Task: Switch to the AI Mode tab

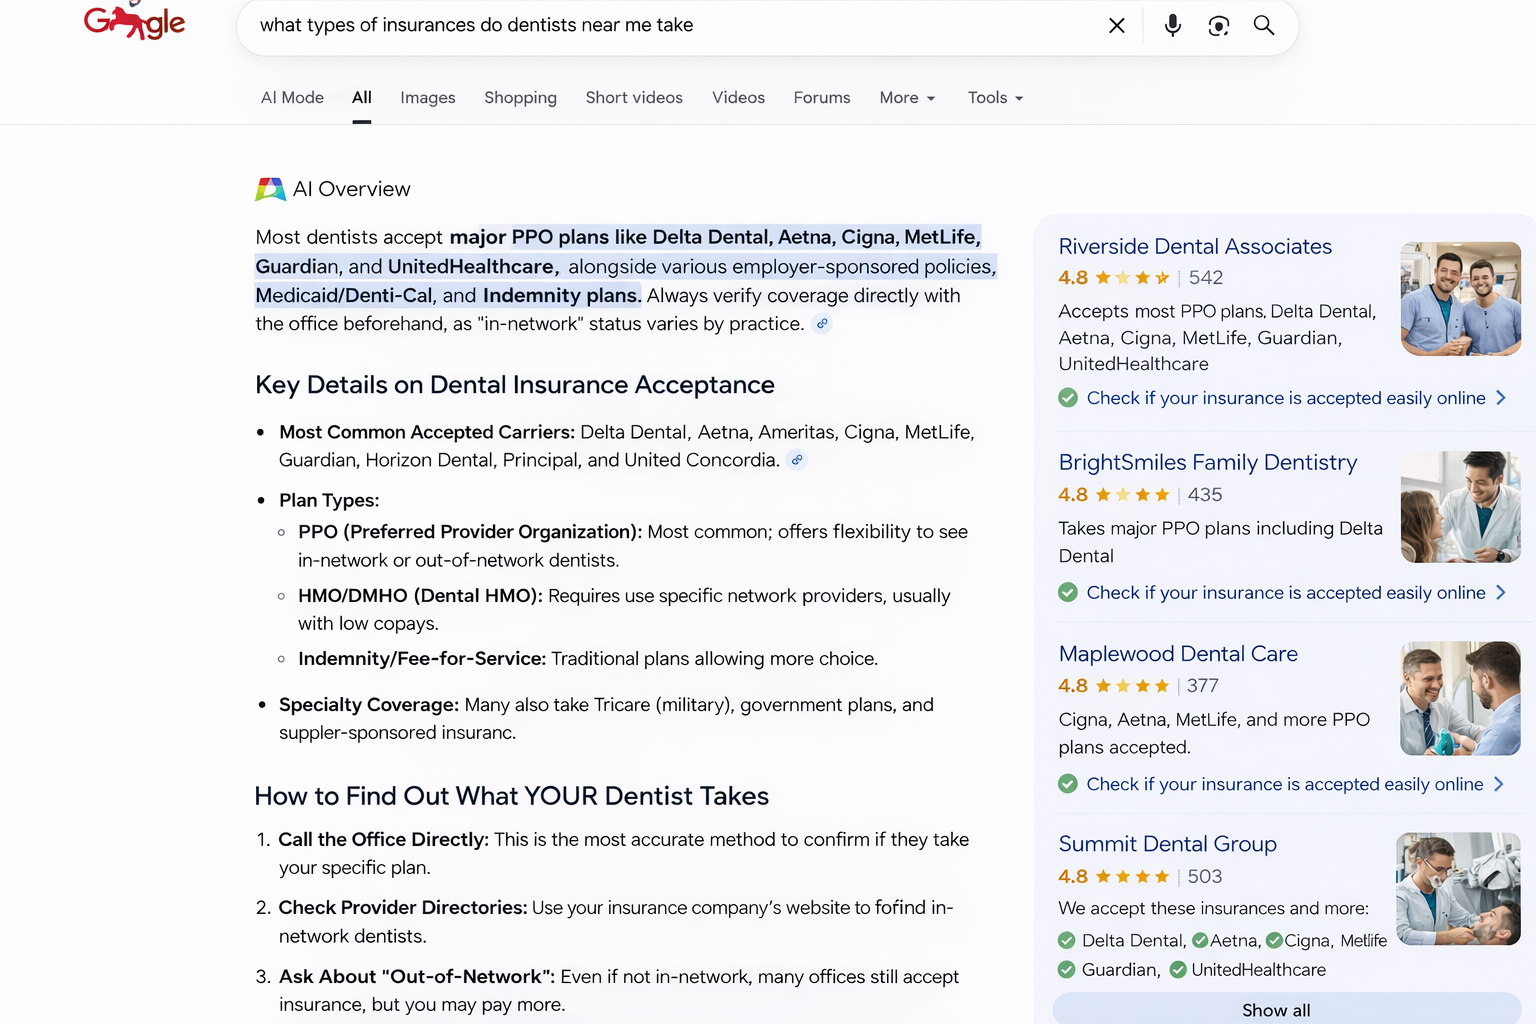Action: (x=292, y=97)
